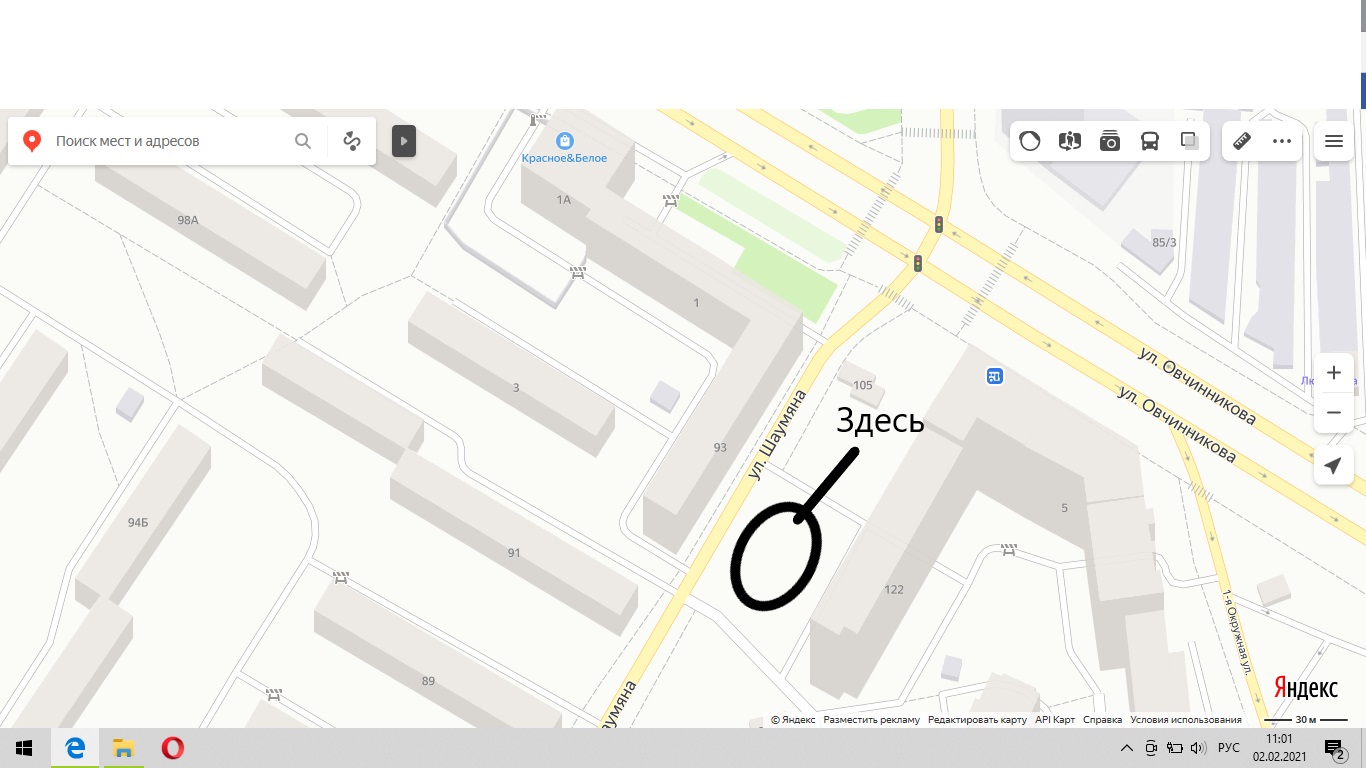Screen dimensions: 1366x768
Task: Click the Красное&Белое shop marker
Action: click(565, 141)
